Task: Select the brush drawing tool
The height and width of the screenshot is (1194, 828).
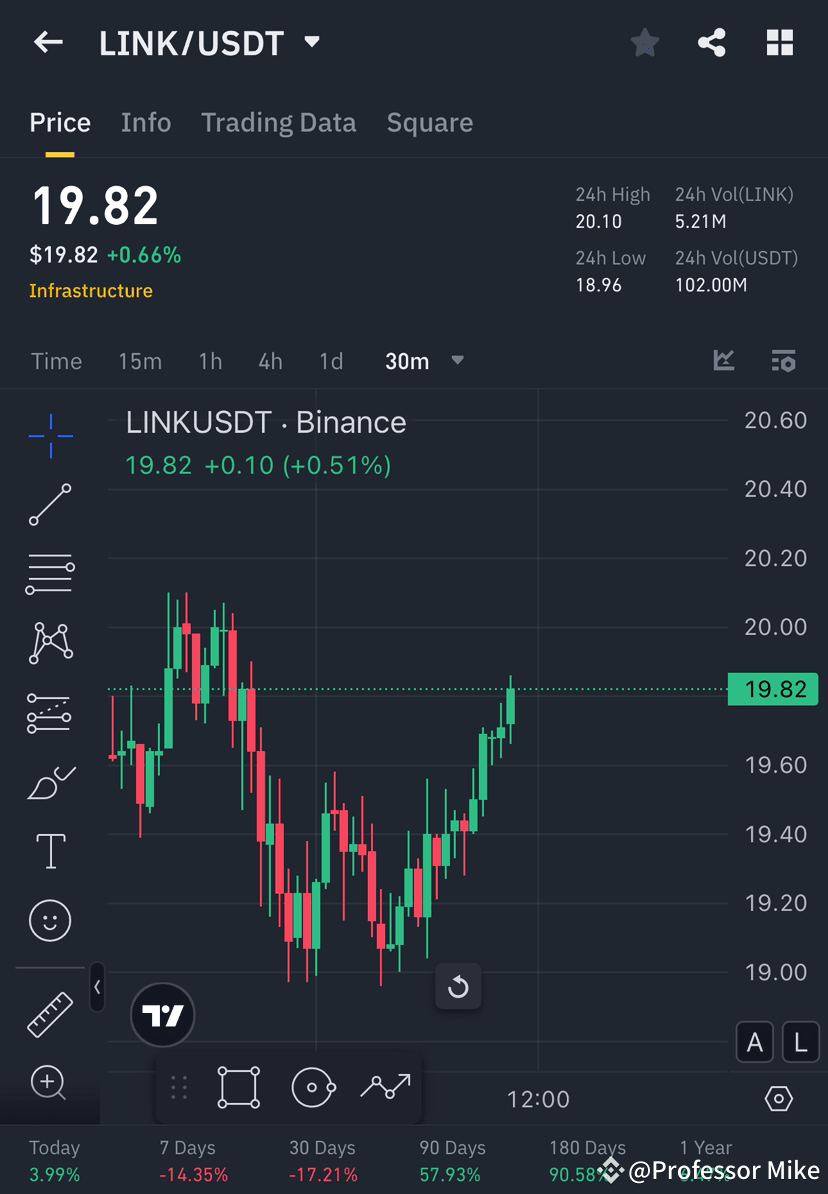Action: pos(50,781)
